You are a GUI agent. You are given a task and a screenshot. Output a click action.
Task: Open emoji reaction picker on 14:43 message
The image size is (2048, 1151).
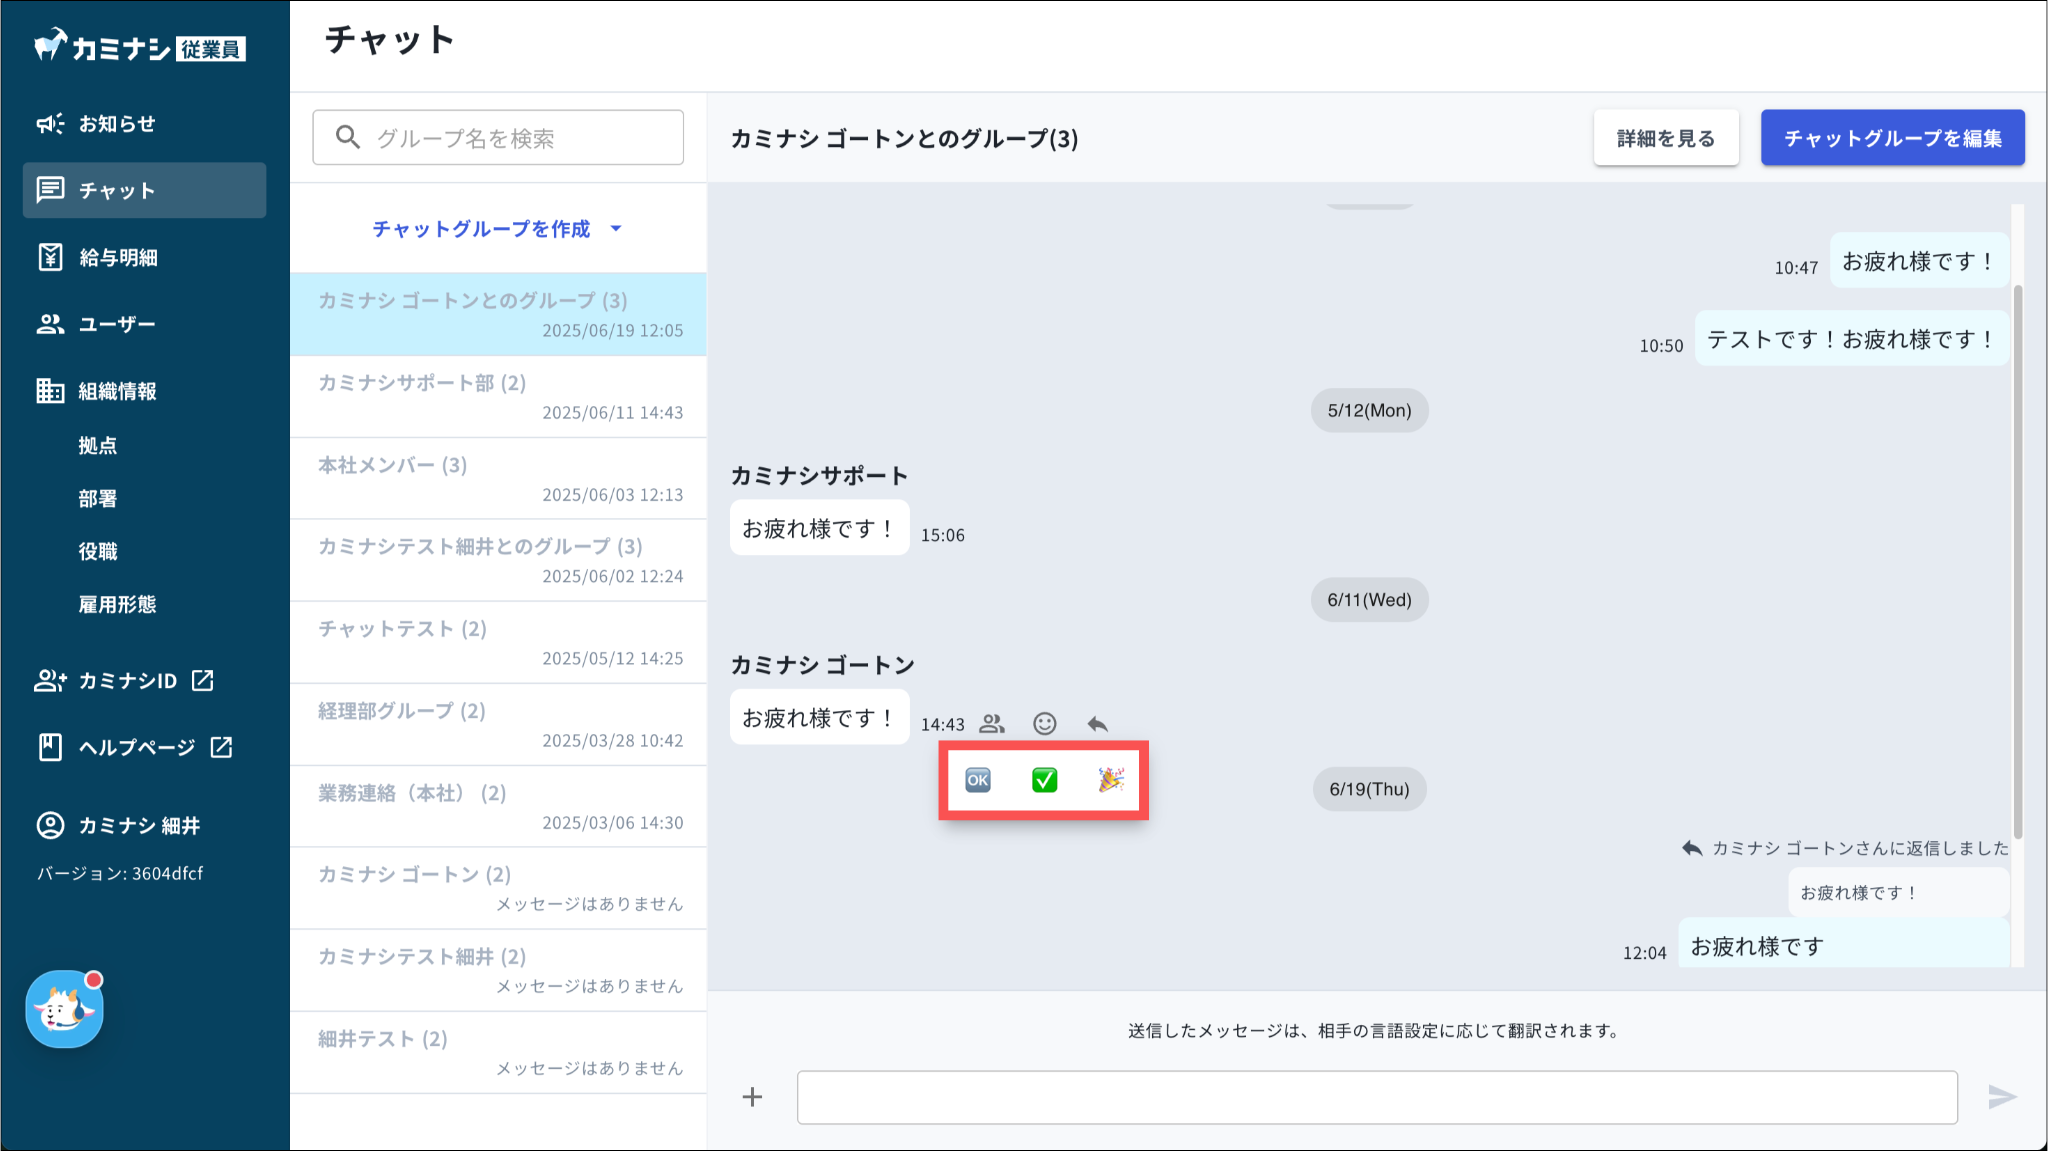coord(1044,723)
